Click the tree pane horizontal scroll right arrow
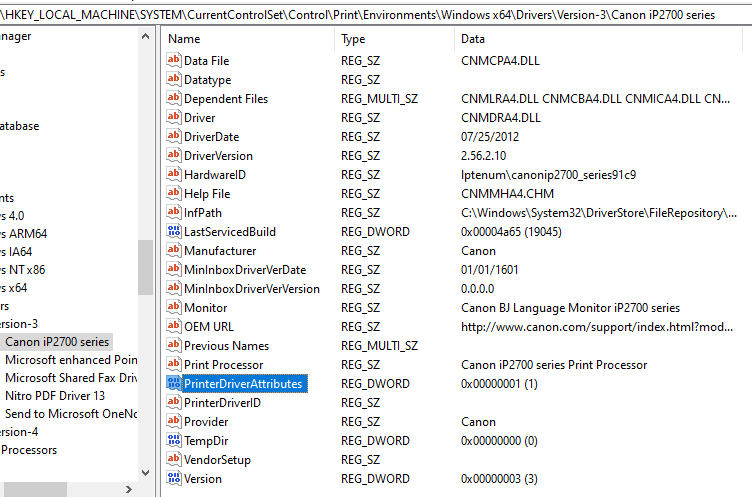752x497 pixels. [x=129, y=489]
